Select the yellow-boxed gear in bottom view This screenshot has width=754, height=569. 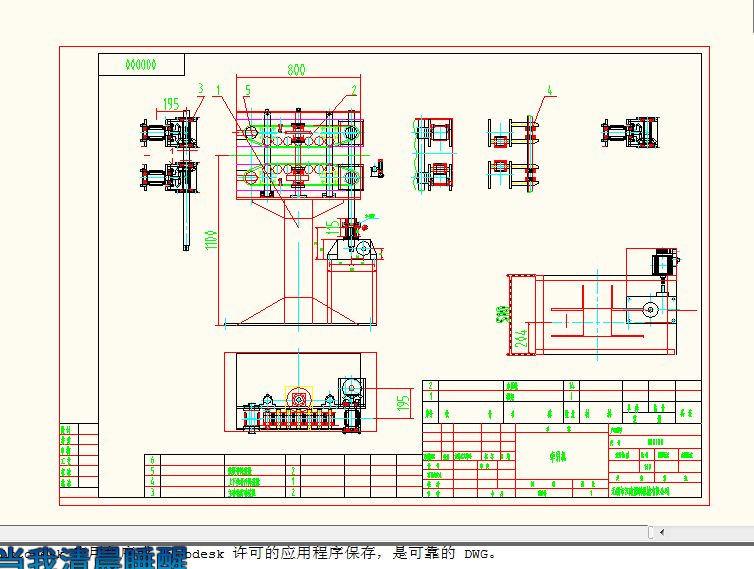pyautogui.click(x=299, y=397)
